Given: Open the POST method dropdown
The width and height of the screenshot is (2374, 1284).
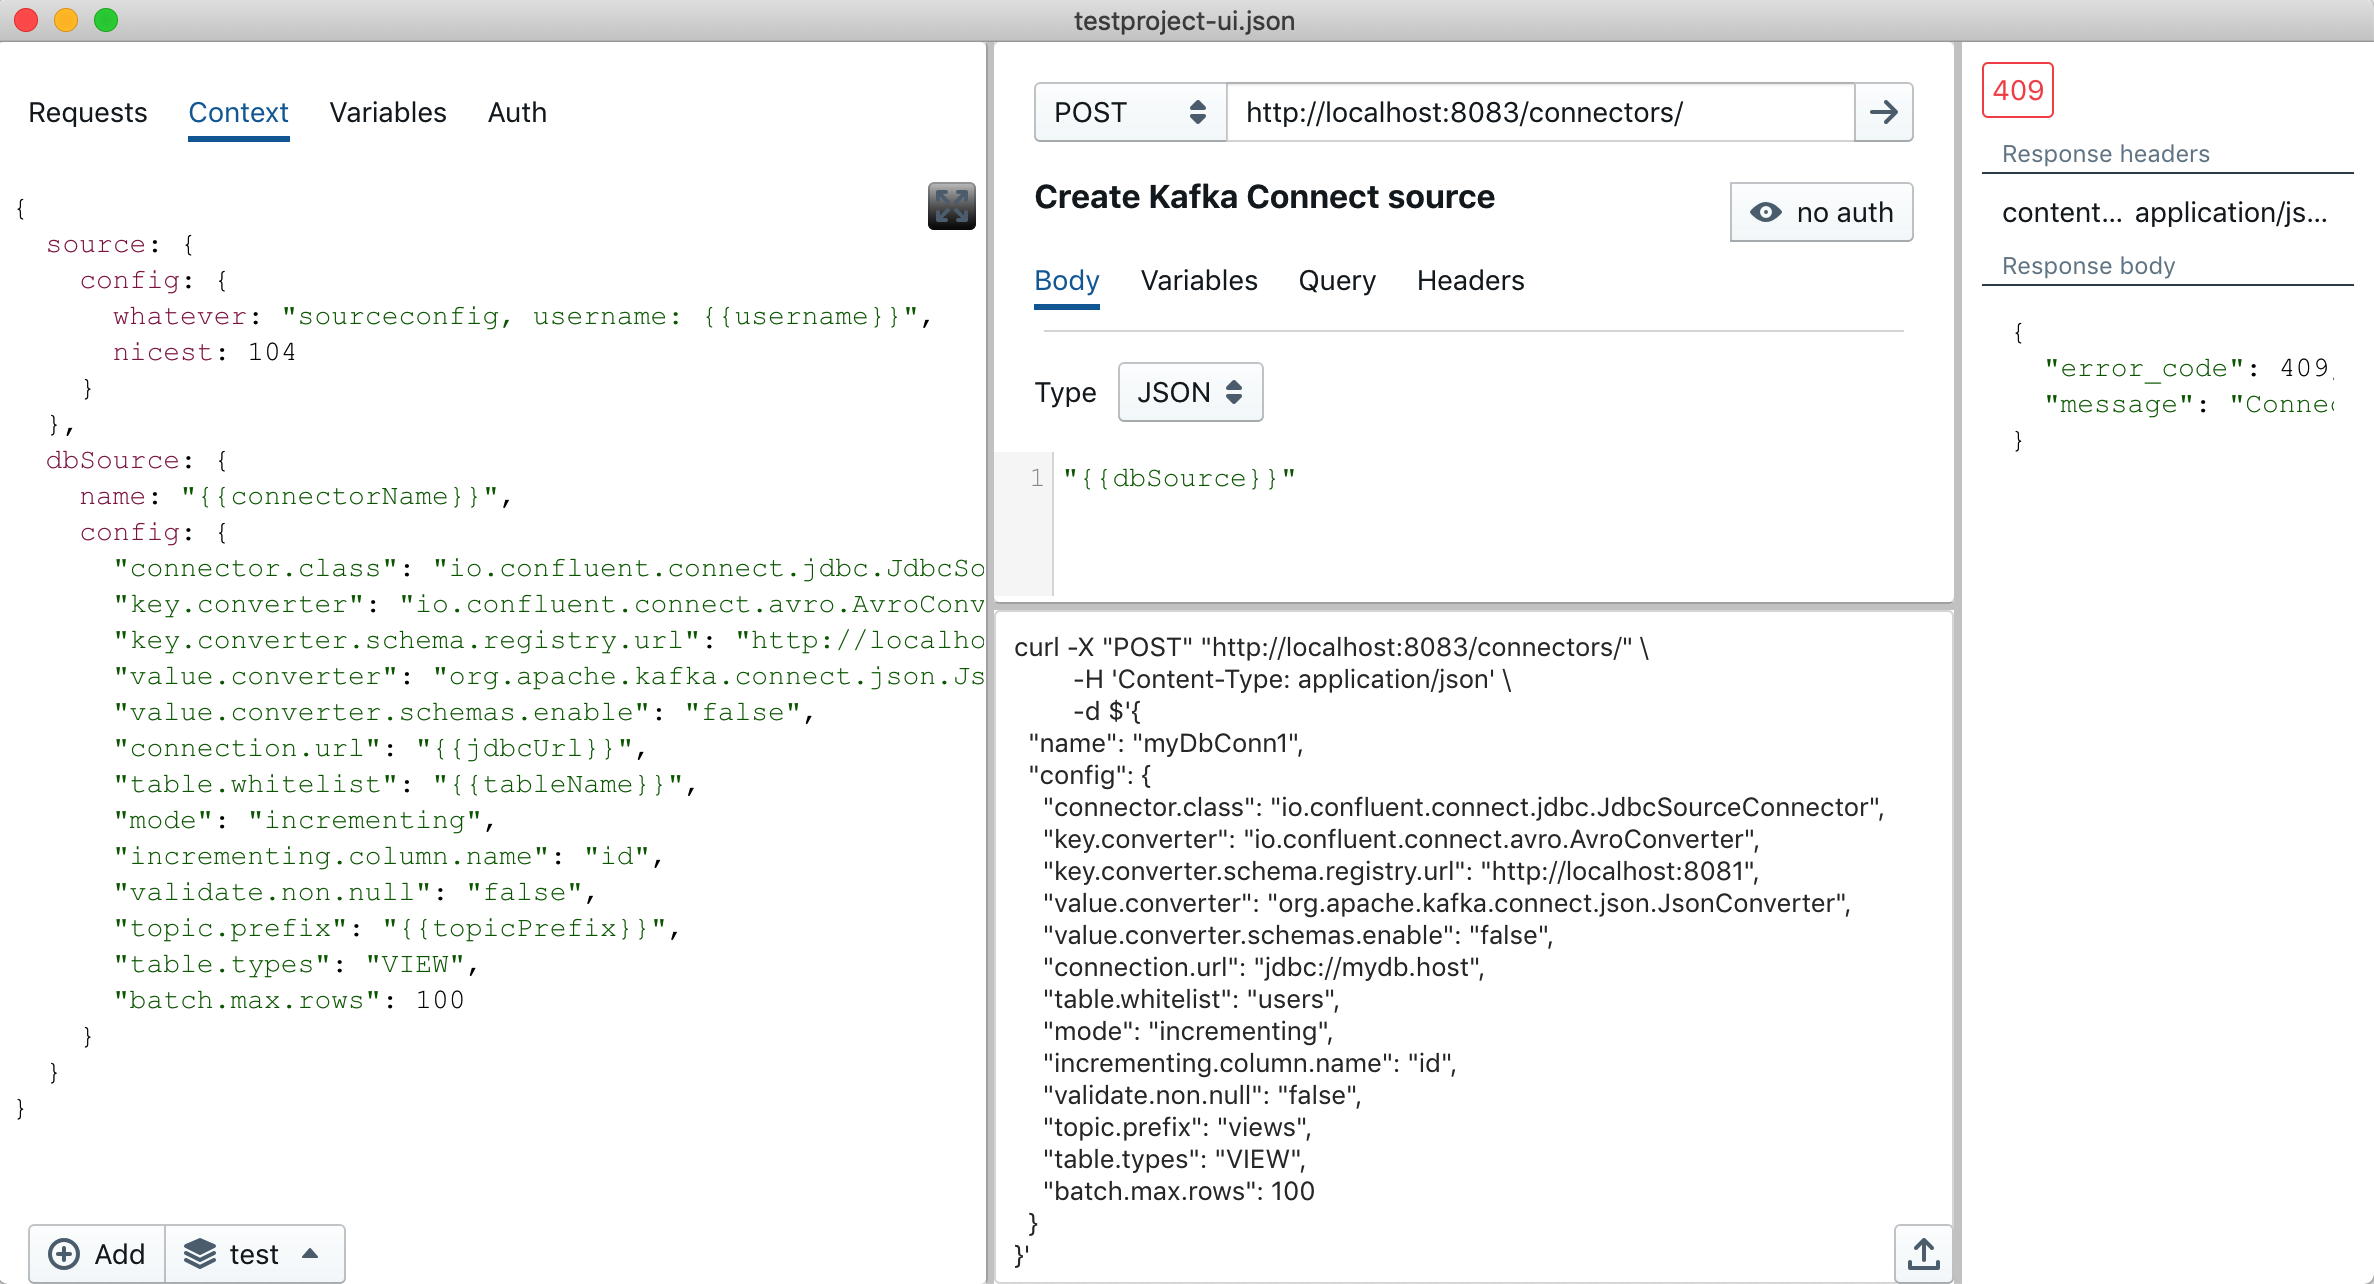Looking at the screenshot, I should pyautogui.click(x=1130, y=112).
